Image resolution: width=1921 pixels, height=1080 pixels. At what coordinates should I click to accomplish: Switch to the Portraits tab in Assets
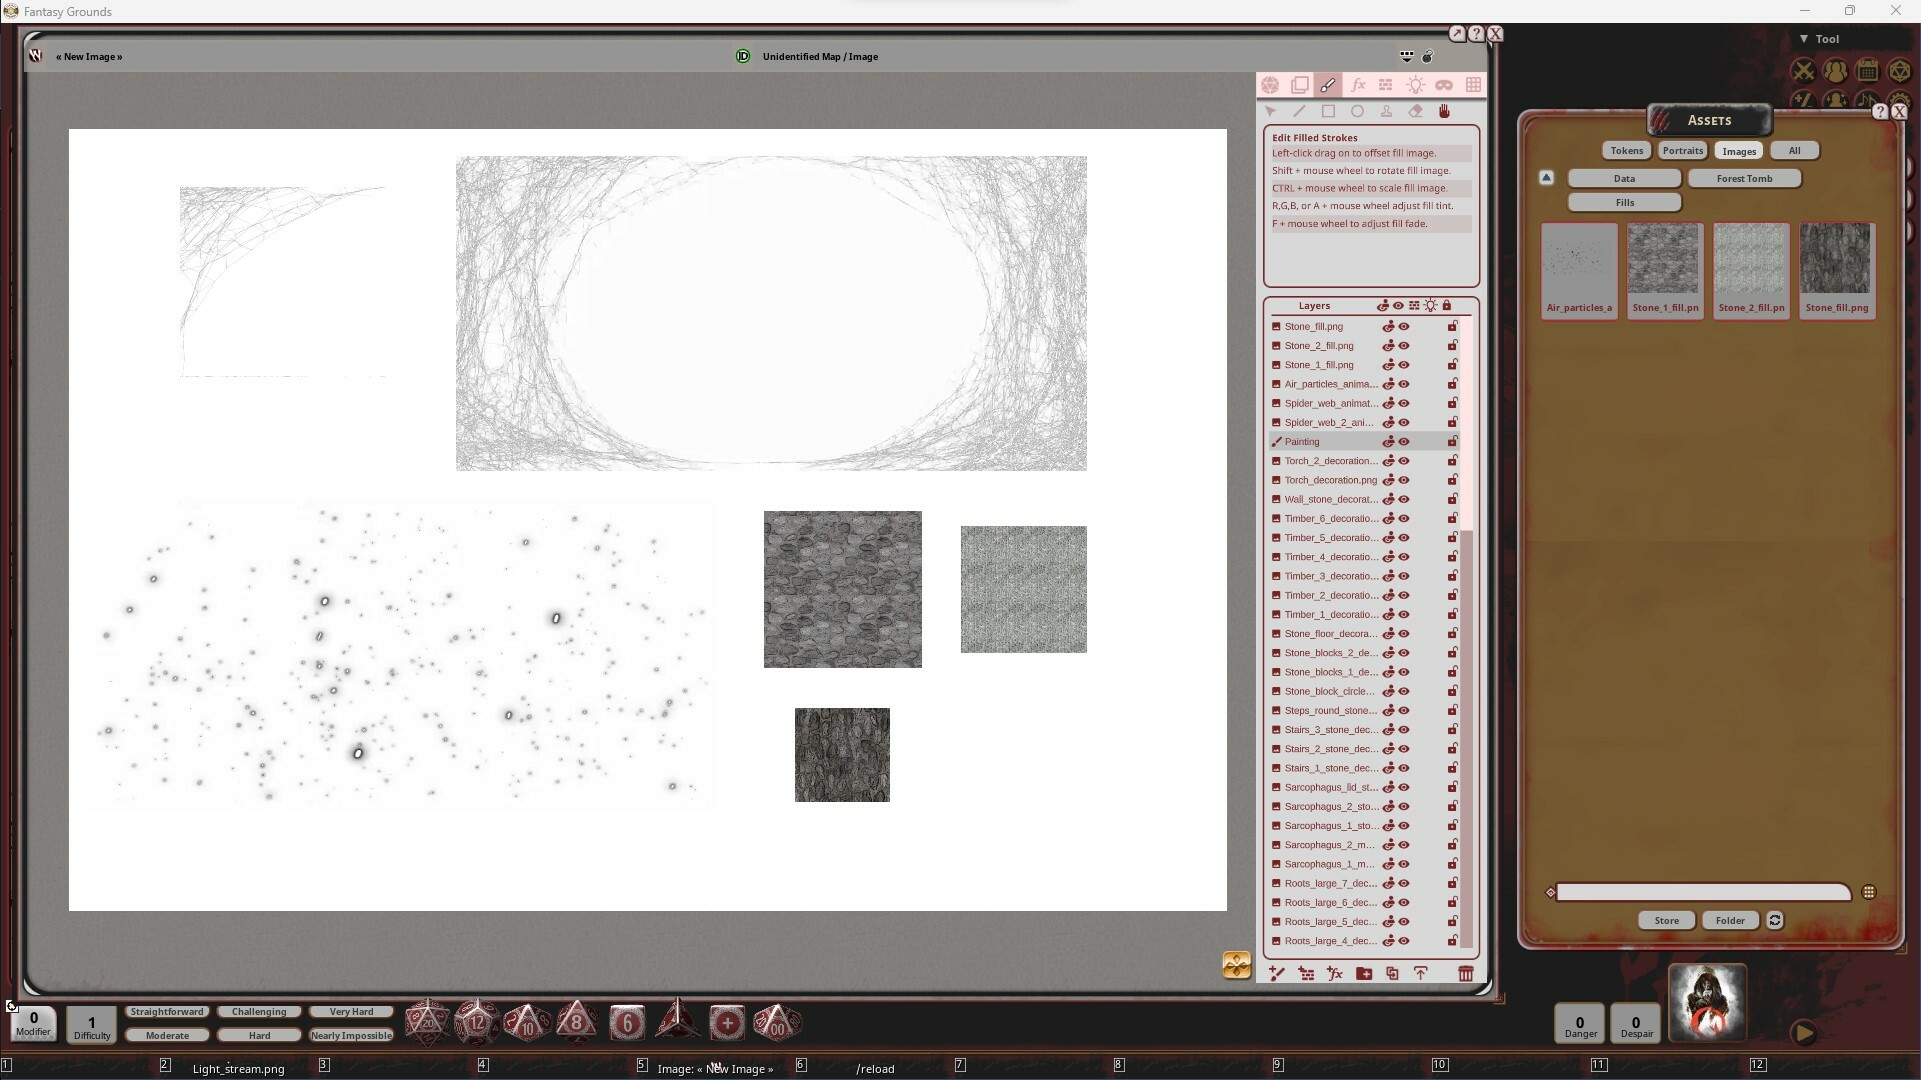click(x=1682, y=150)
